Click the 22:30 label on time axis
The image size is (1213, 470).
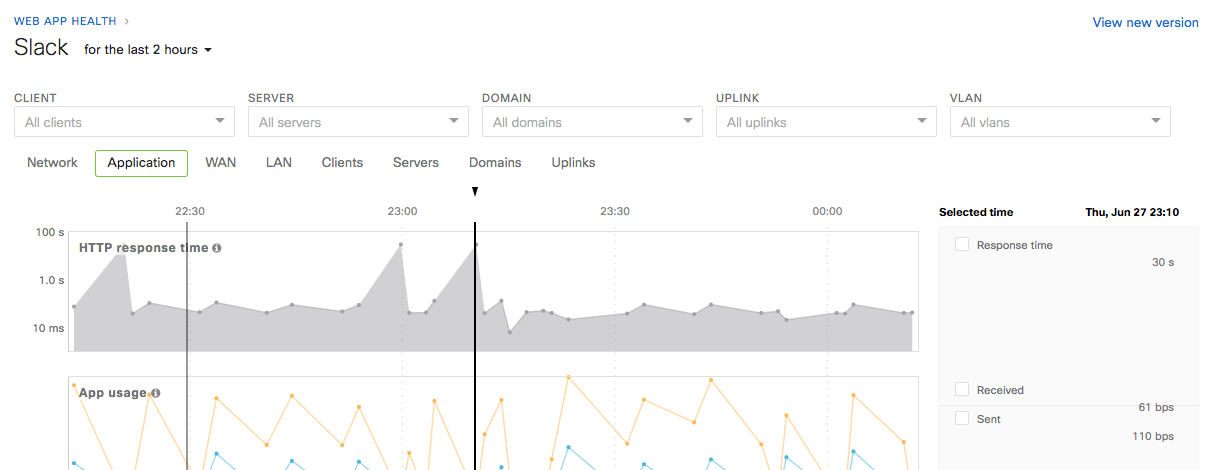tap(190, 212)
